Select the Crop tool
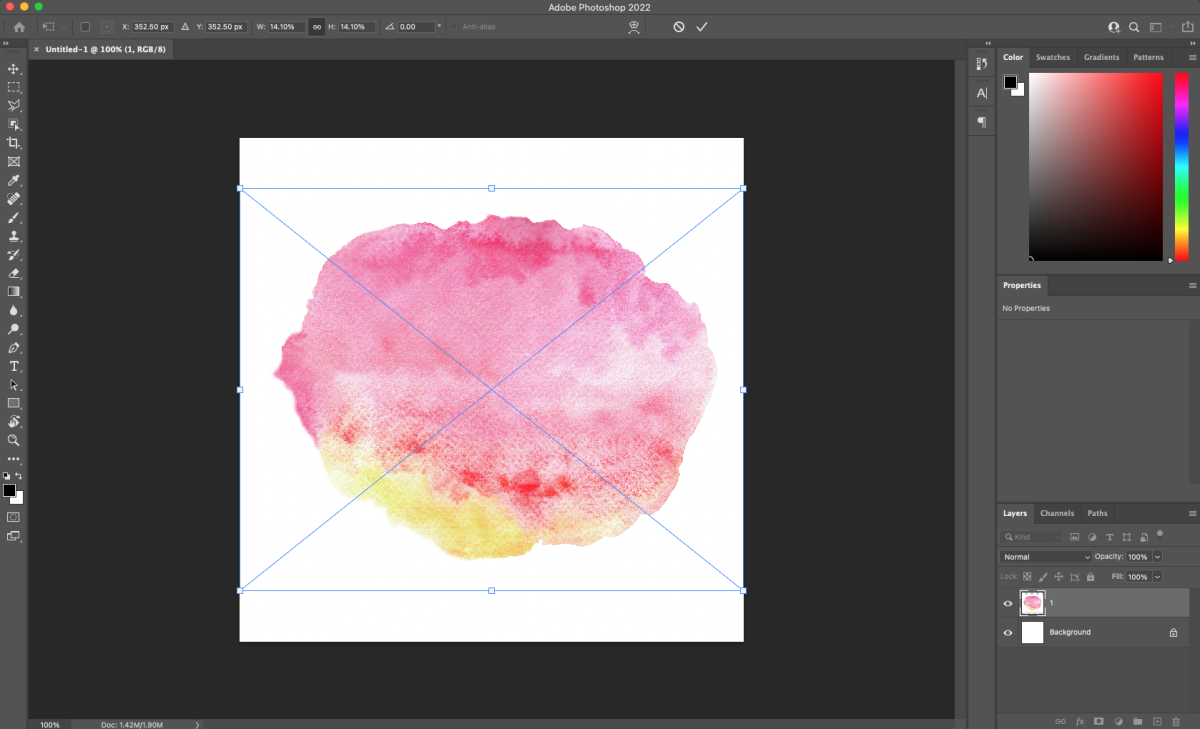 (14, 143)
